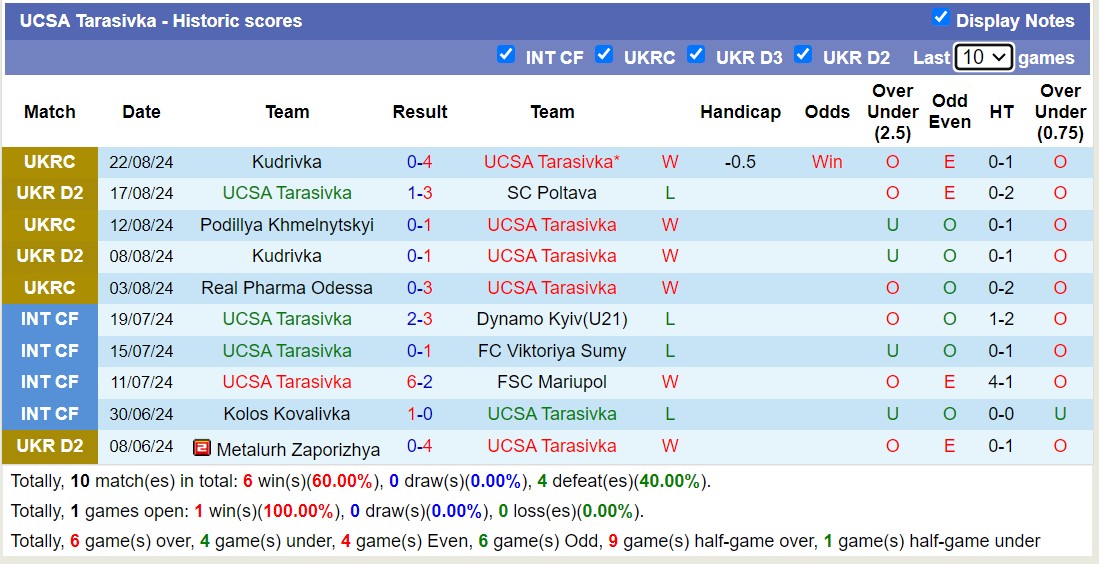
Task: Click the SC Poltava team link
Action: pos(552,193)
